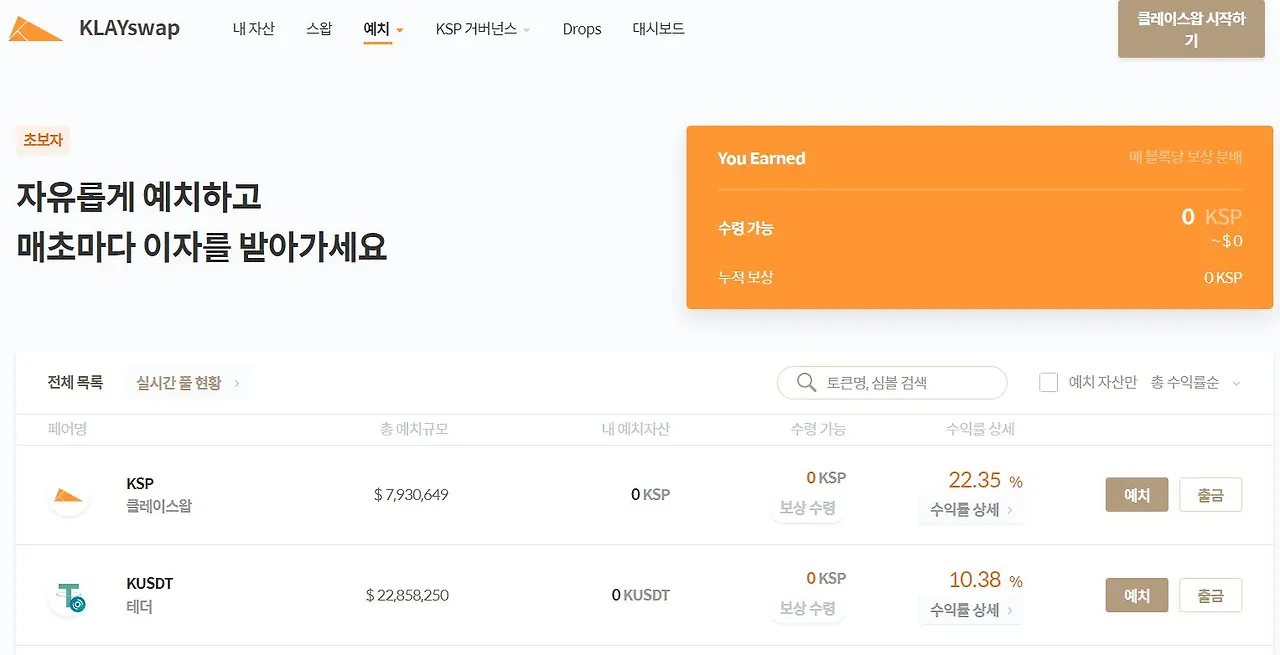Click the 22.35 % yield value
The height and width of the screenshot is (655, 1280).
(x=985, y=480)
